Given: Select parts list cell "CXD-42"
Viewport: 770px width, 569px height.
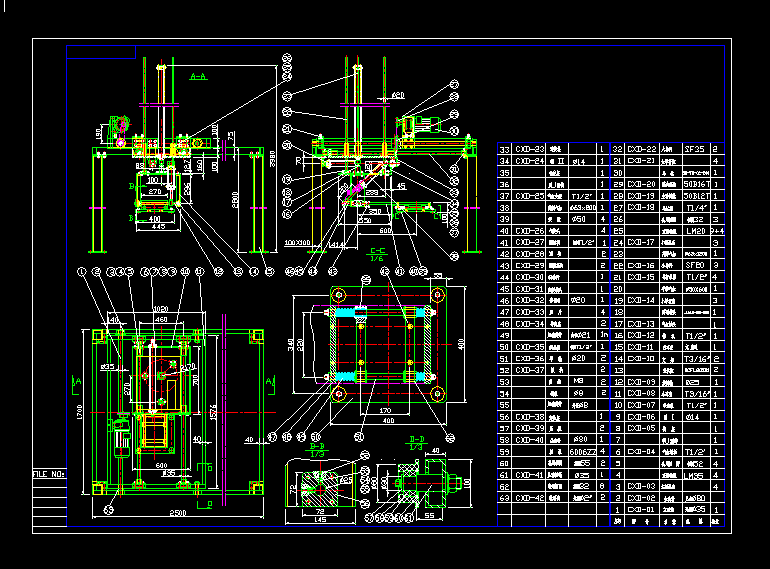Looking at the screenshot, I should click(530, 498).
